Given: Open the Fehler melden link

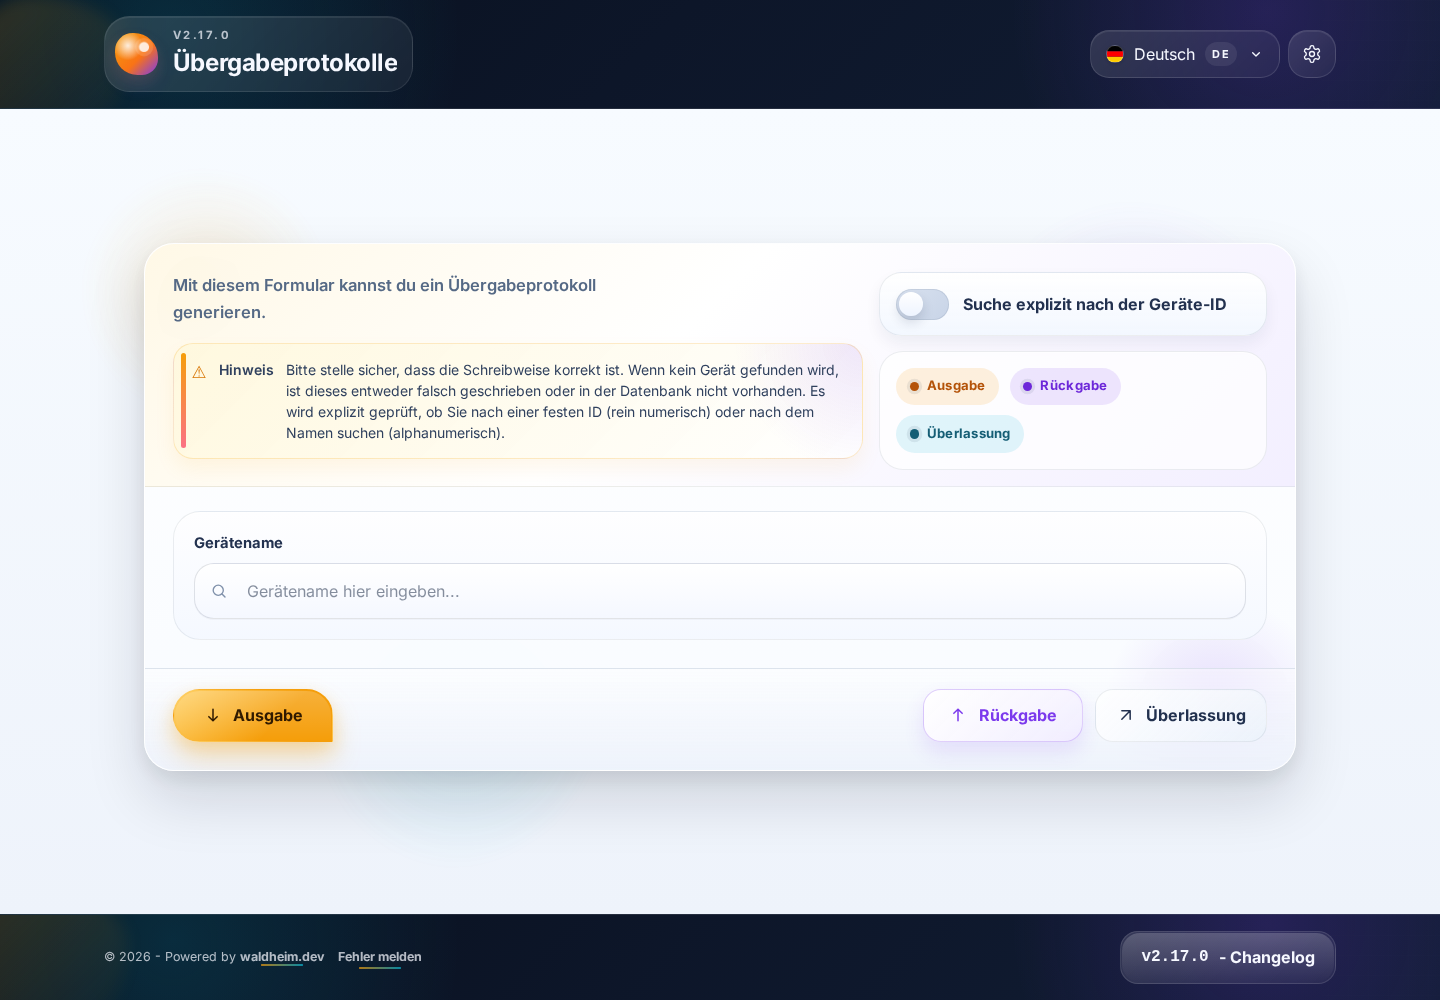Looking at the screenshot, I should coord(380,957).
